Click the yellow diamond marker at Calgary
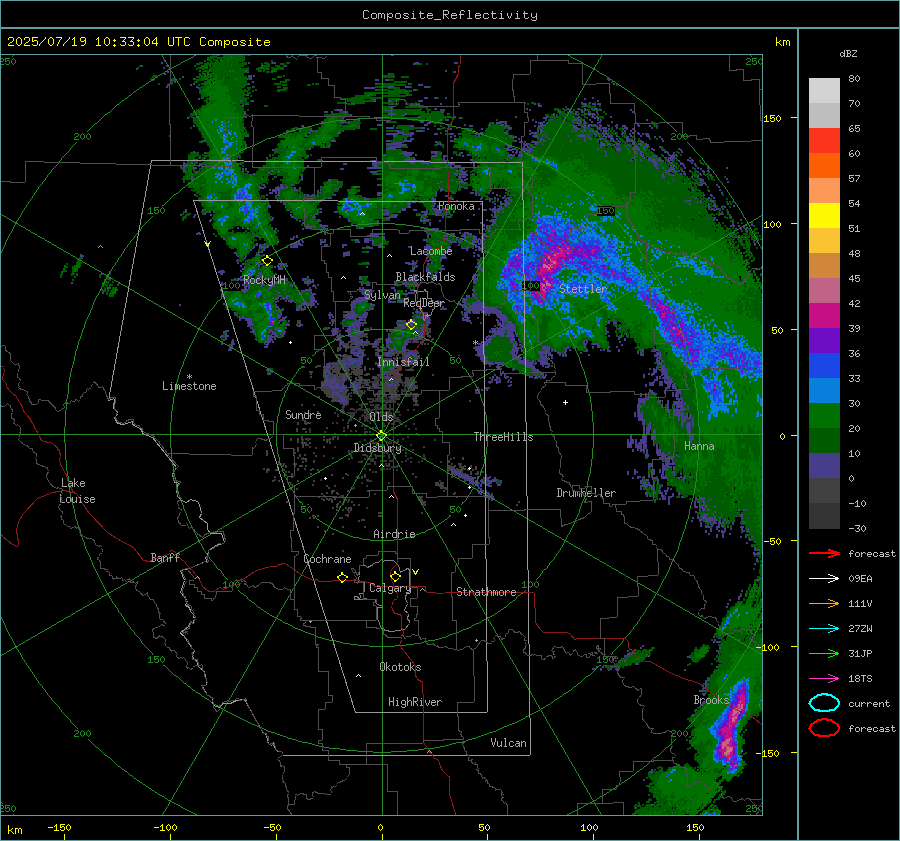 pyautogui.click(x=395, y=576)
